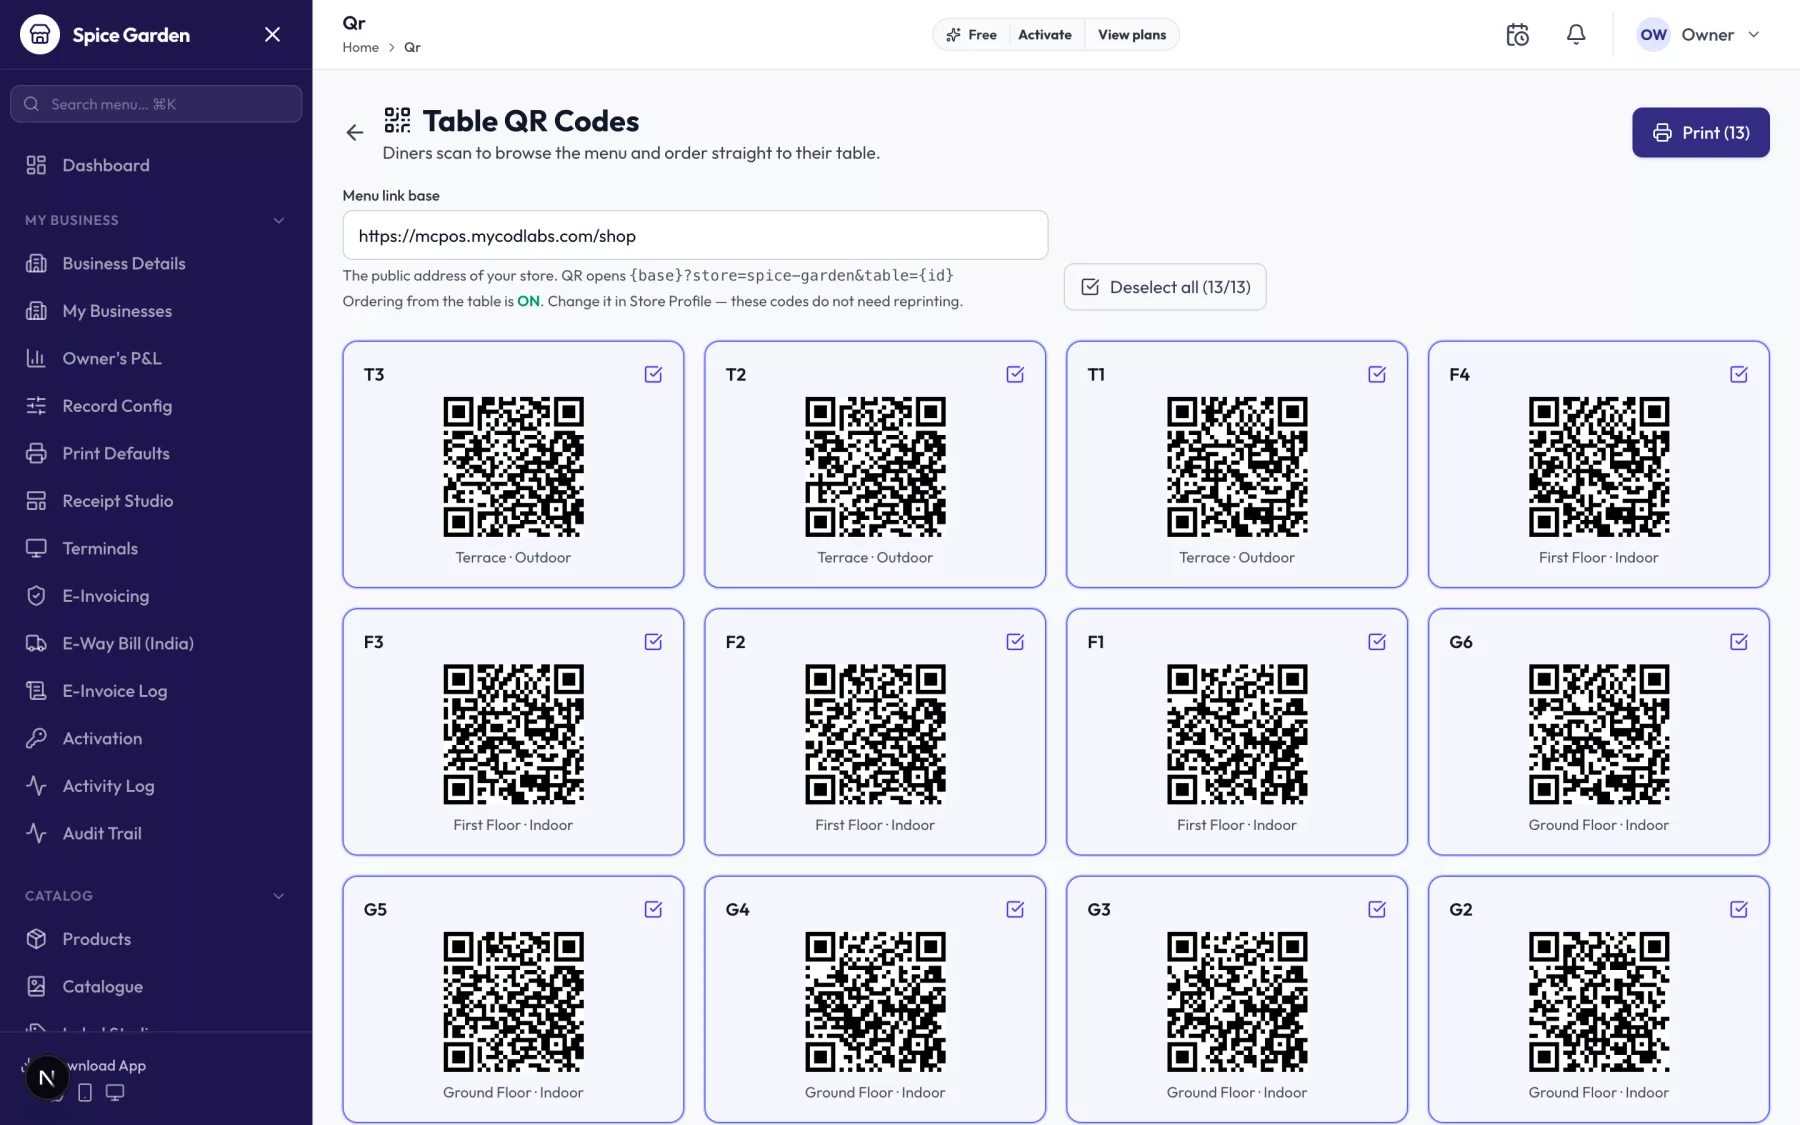Viewport: 1800px width, 1125px height.
Task: Click the Print (13) button
Action: tap(1701, 133)
